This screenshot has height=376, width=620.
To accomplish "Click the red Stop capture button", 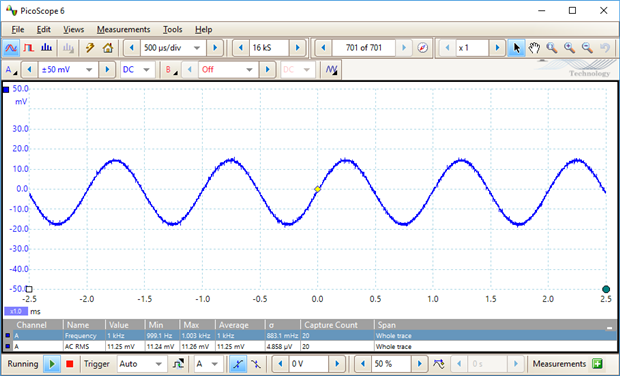I will (x=70, y=364).
